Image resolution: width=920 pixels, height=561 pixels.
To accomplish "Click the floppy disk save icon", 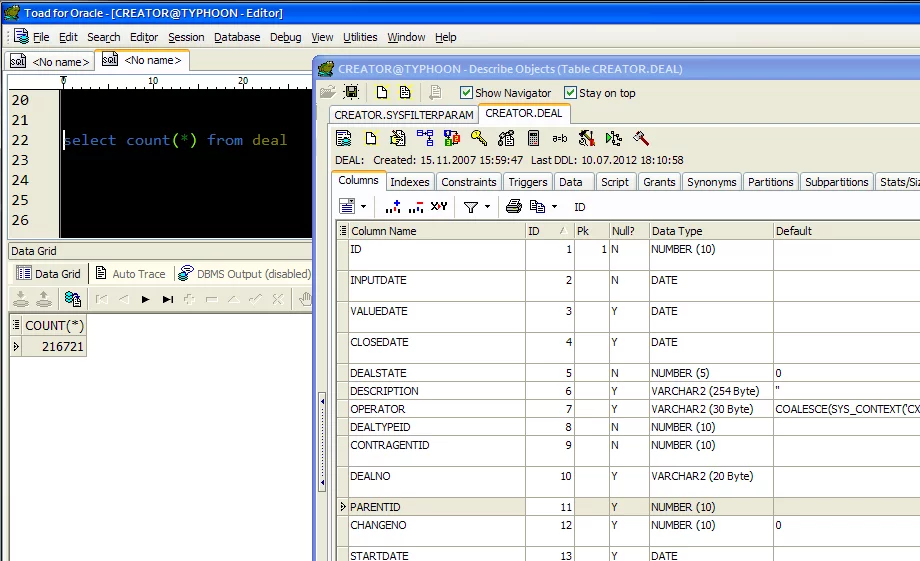I will pos(351,92).
